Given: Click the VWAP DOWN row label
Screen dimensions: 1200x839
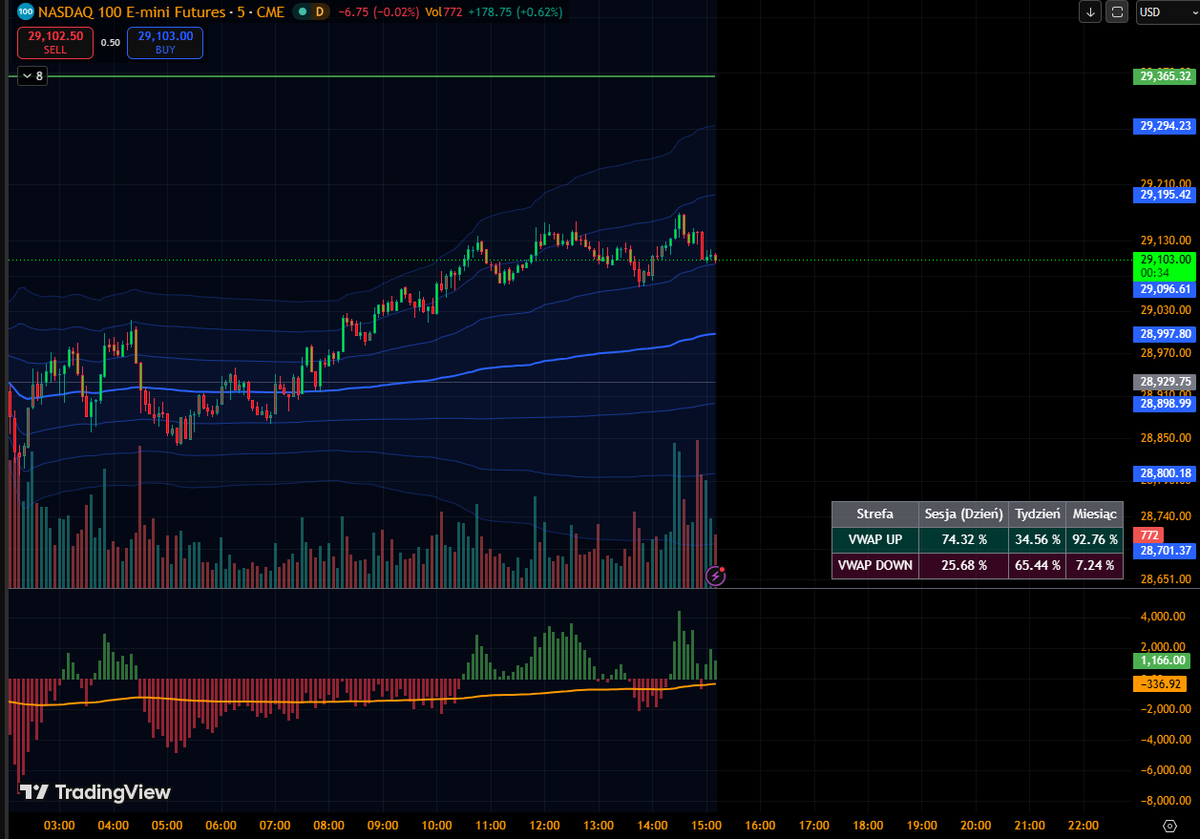Looking at the screenshot, I should pos(875,565).
